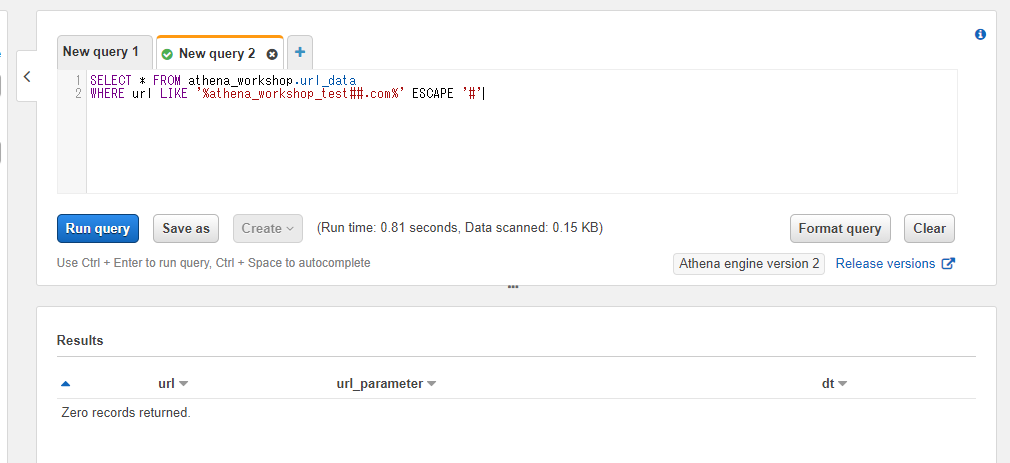1010x463 pixels.
Task: Sort results by url_parameter column
Action: click(386, 384)
